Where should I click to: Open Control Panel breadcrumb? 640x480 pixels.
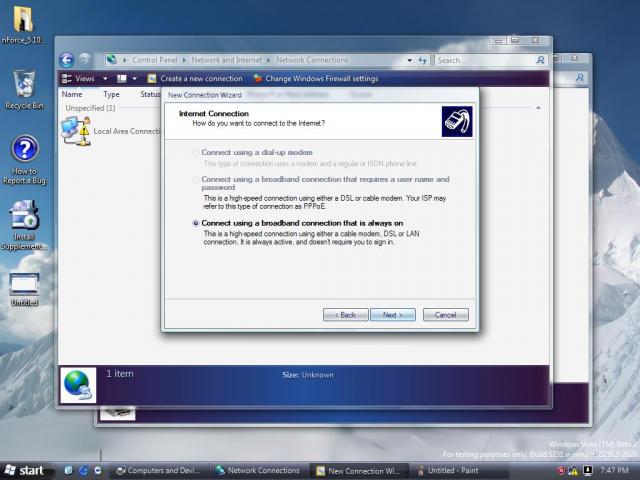pyautogui.click(x=155, y=60)
